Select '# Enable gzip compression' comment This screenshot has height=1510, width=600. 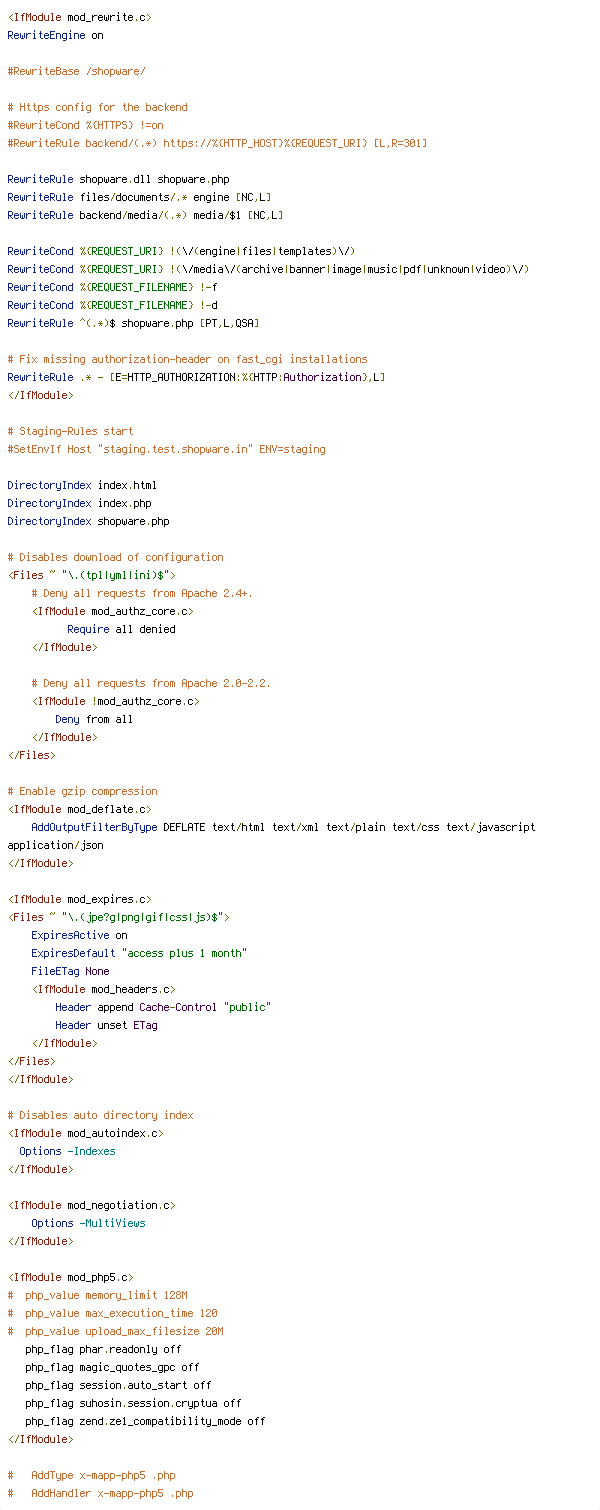[82, 791]
